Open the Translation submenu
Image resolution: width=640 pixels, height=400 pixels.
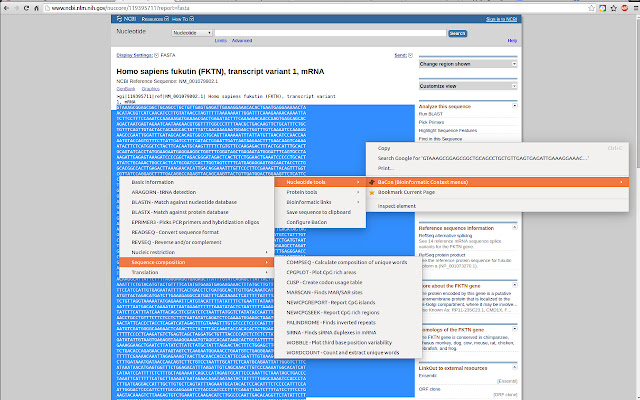tap(196, 272)
